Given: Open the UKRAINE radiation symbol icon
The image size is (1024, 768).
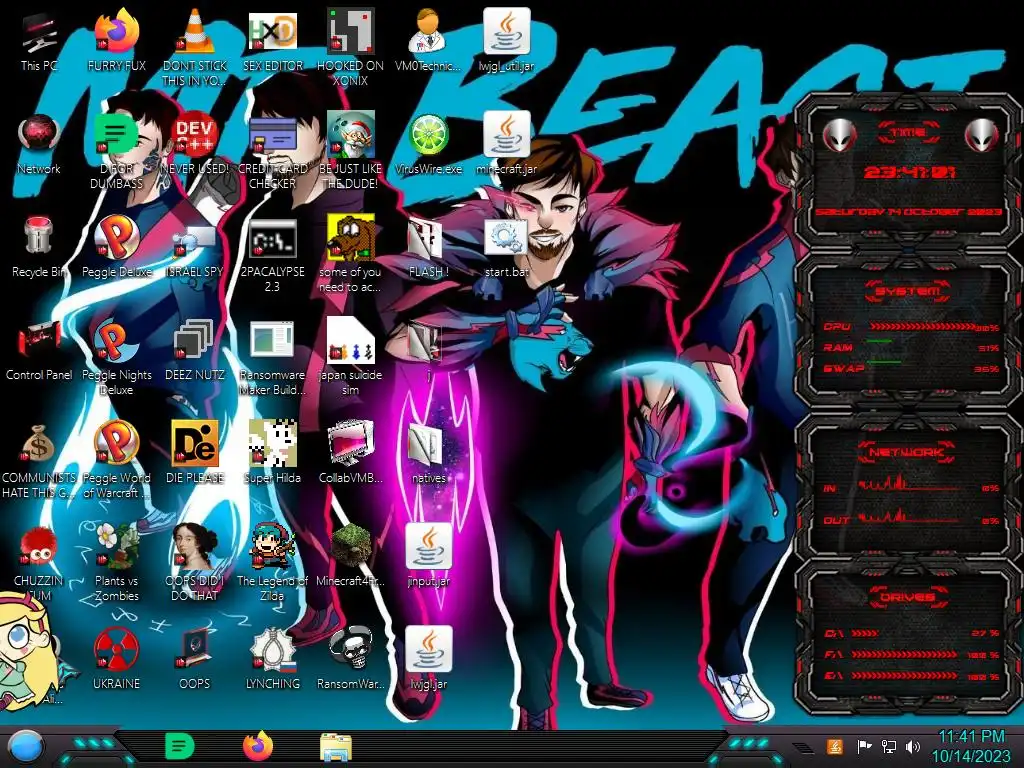Looking at the screenshot, I should pos(117,649).
